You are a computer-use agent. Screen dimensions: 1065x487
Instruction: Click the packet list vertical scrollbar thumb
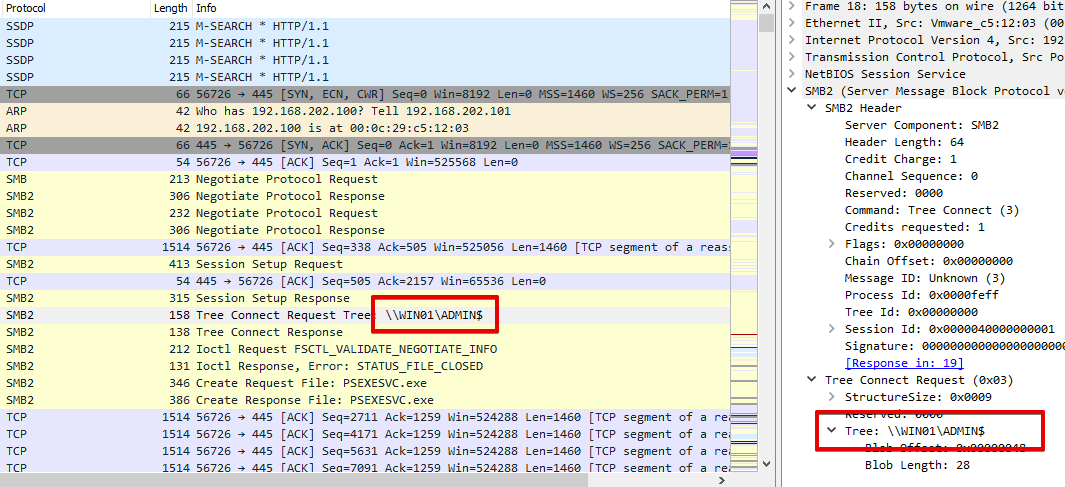[766, 22]
